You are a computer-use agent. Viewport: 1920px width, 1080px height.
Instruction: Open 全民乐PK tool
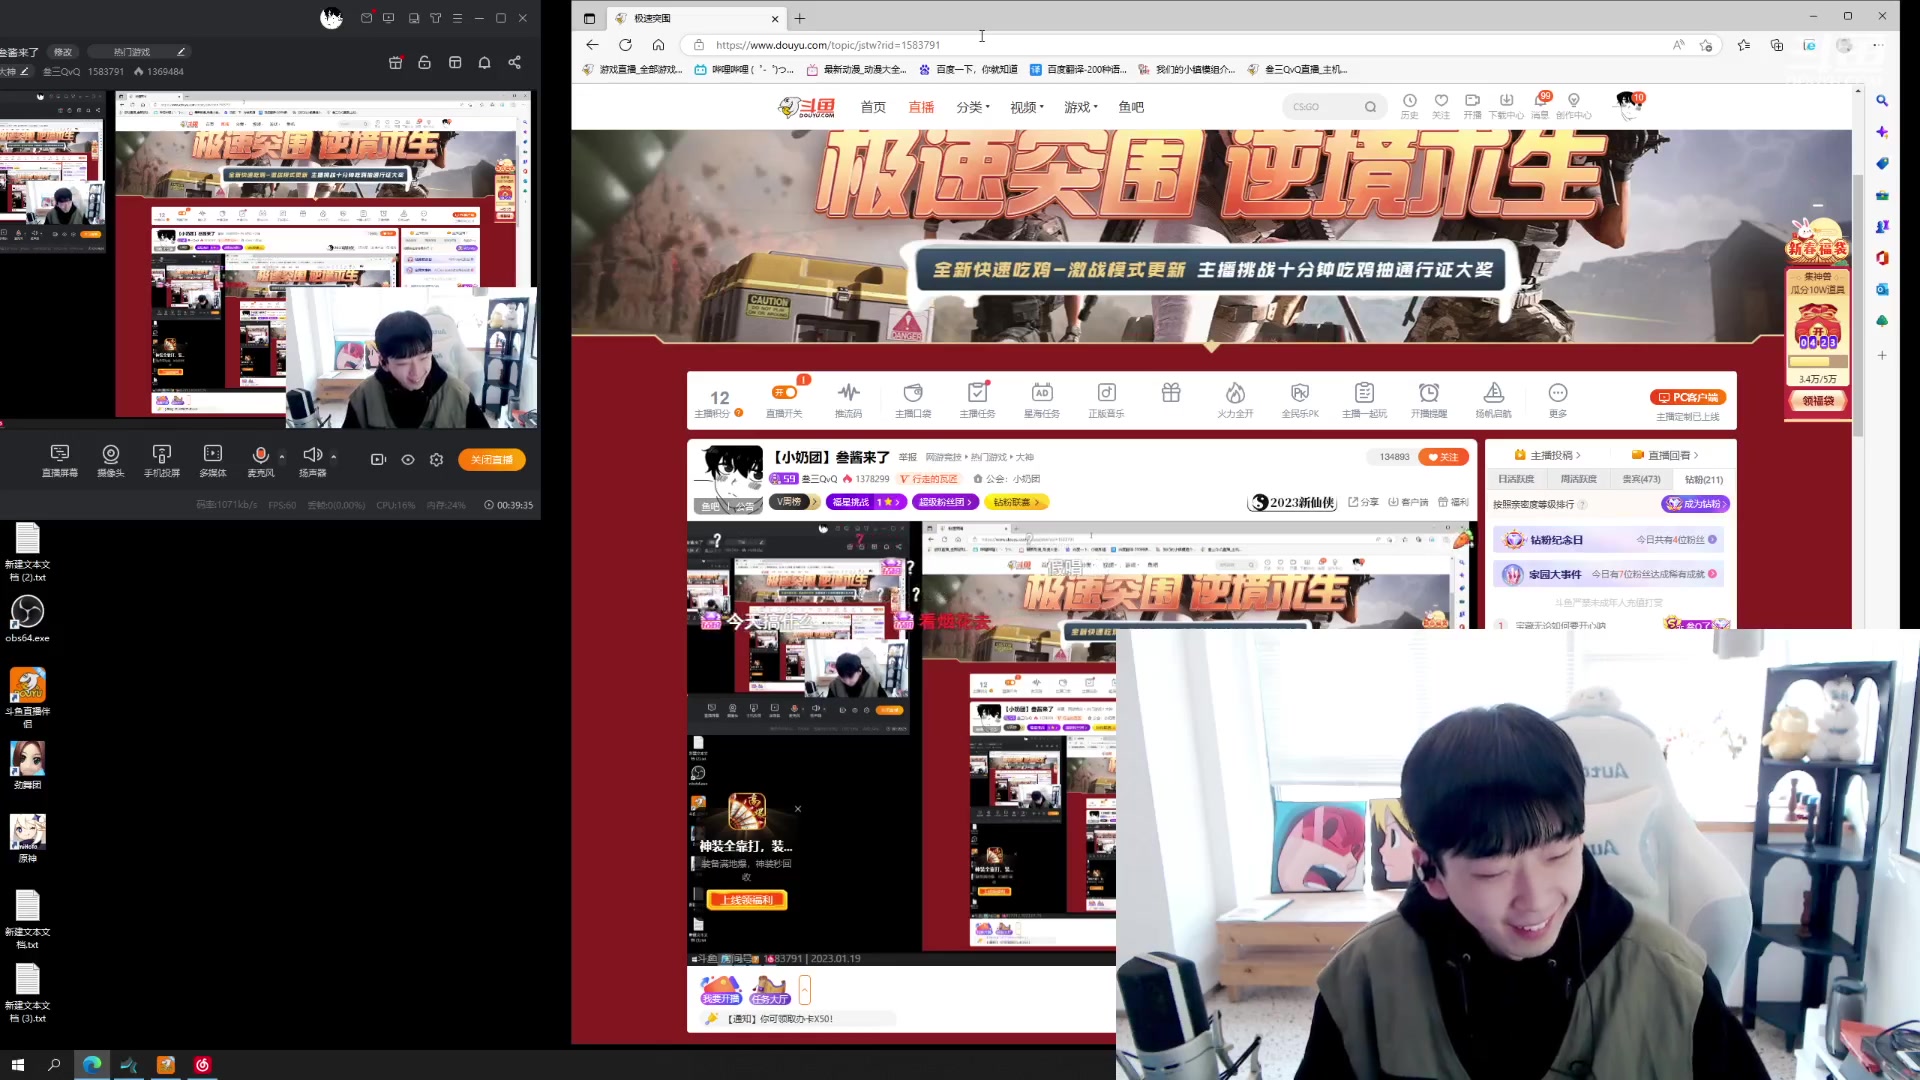point(1300,399)
